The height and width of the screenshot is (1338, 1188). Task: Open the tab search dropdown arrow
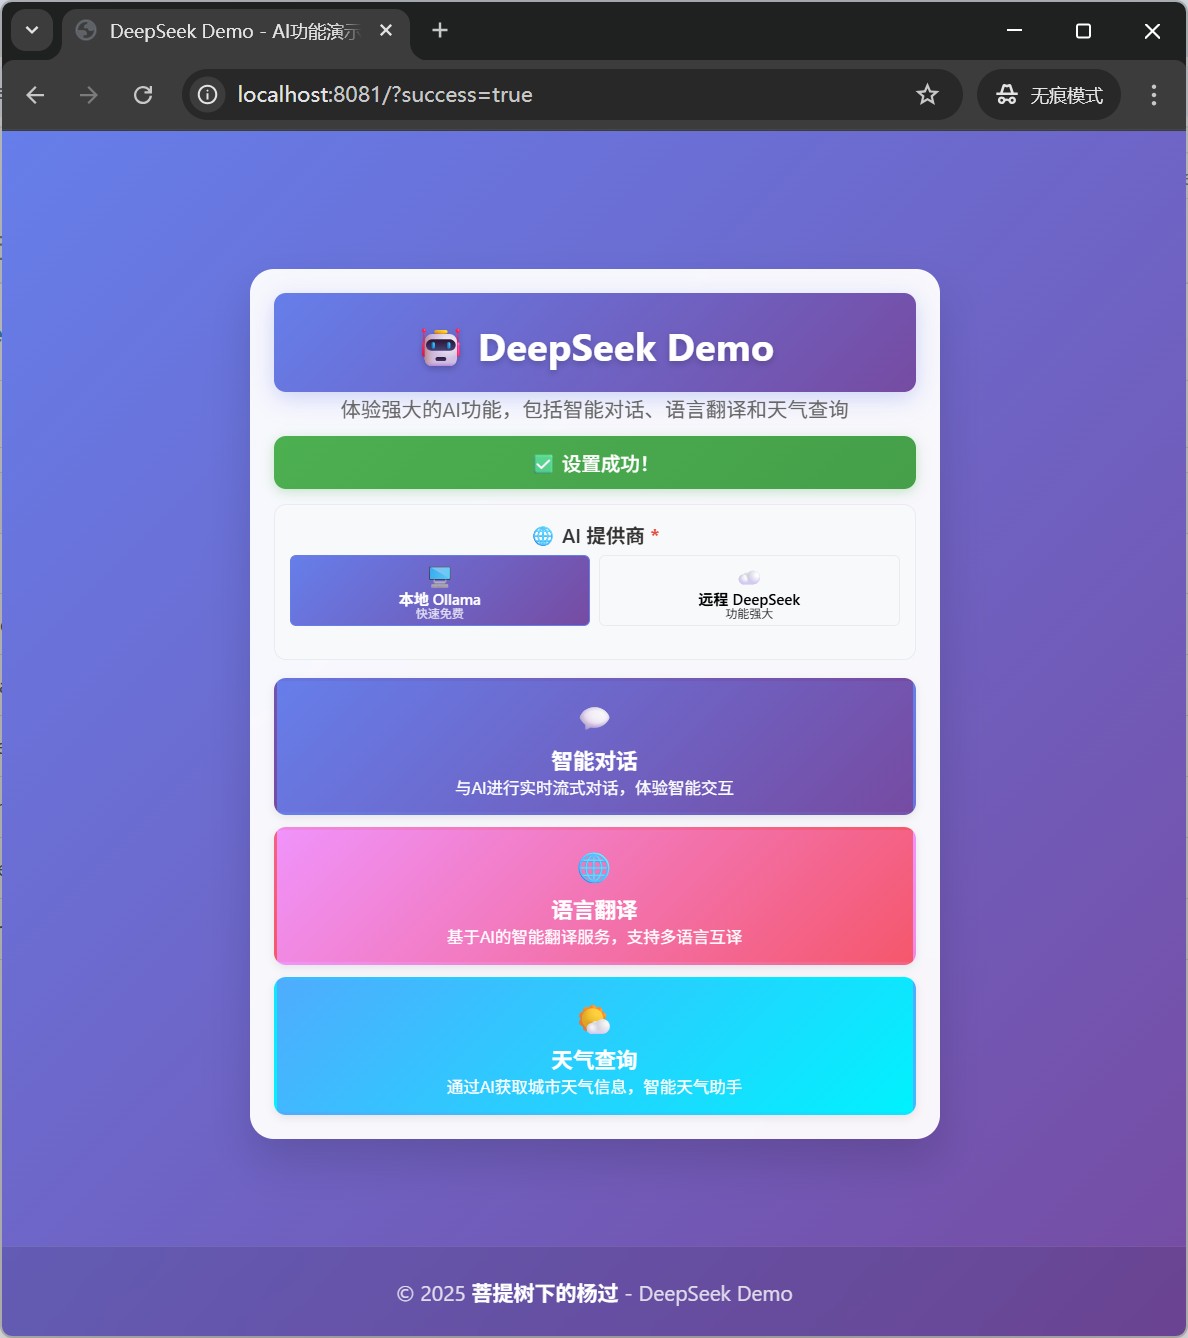(32, 30)
